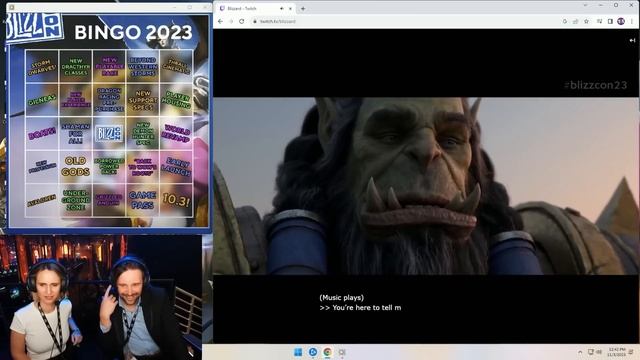The width and height of the screenshot is (640, 360).
Task: Click the Google icon in address bar
Action: coord(565,21)
